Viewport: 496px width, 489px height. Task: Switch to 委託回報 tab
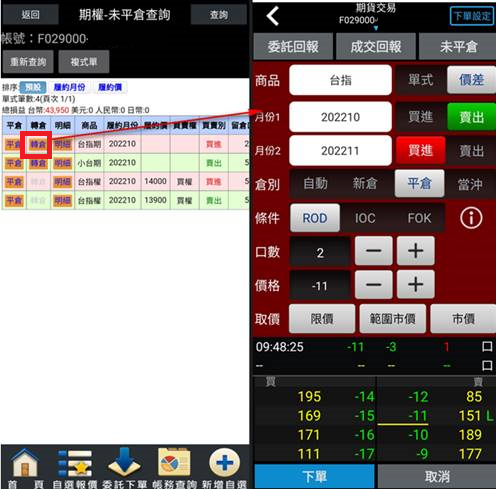(x=293, y=47)
